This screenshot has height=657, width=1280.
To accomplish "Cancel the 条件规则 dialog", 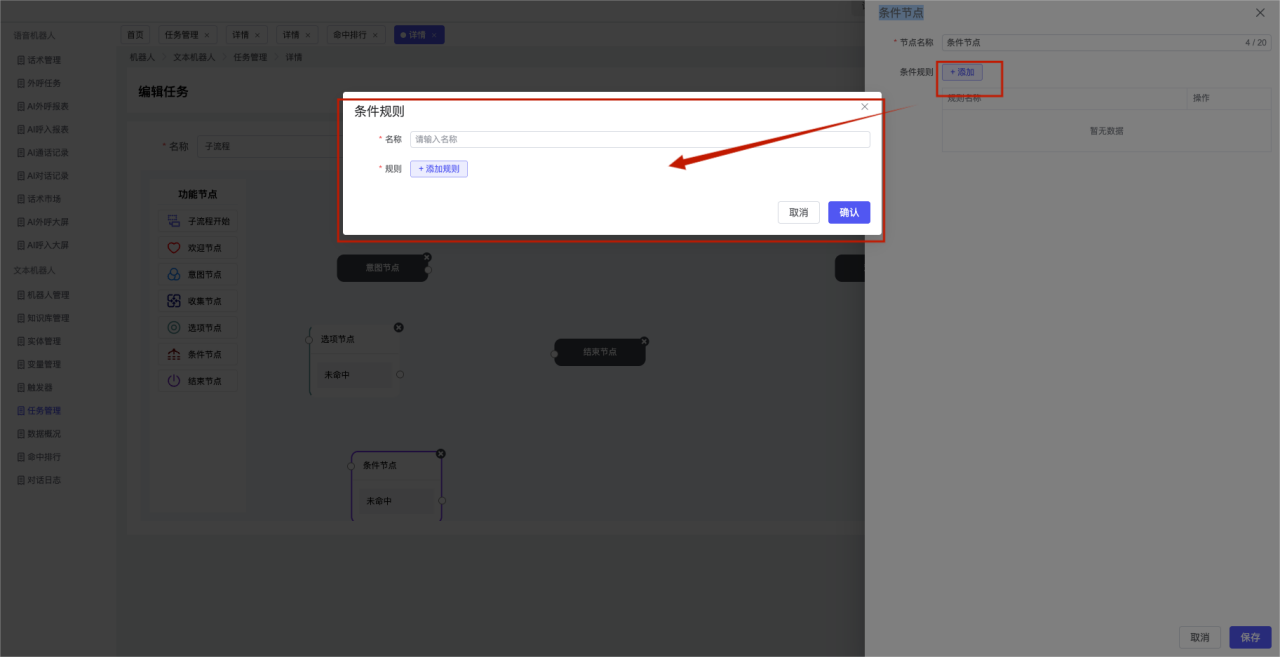I will 798,212.
